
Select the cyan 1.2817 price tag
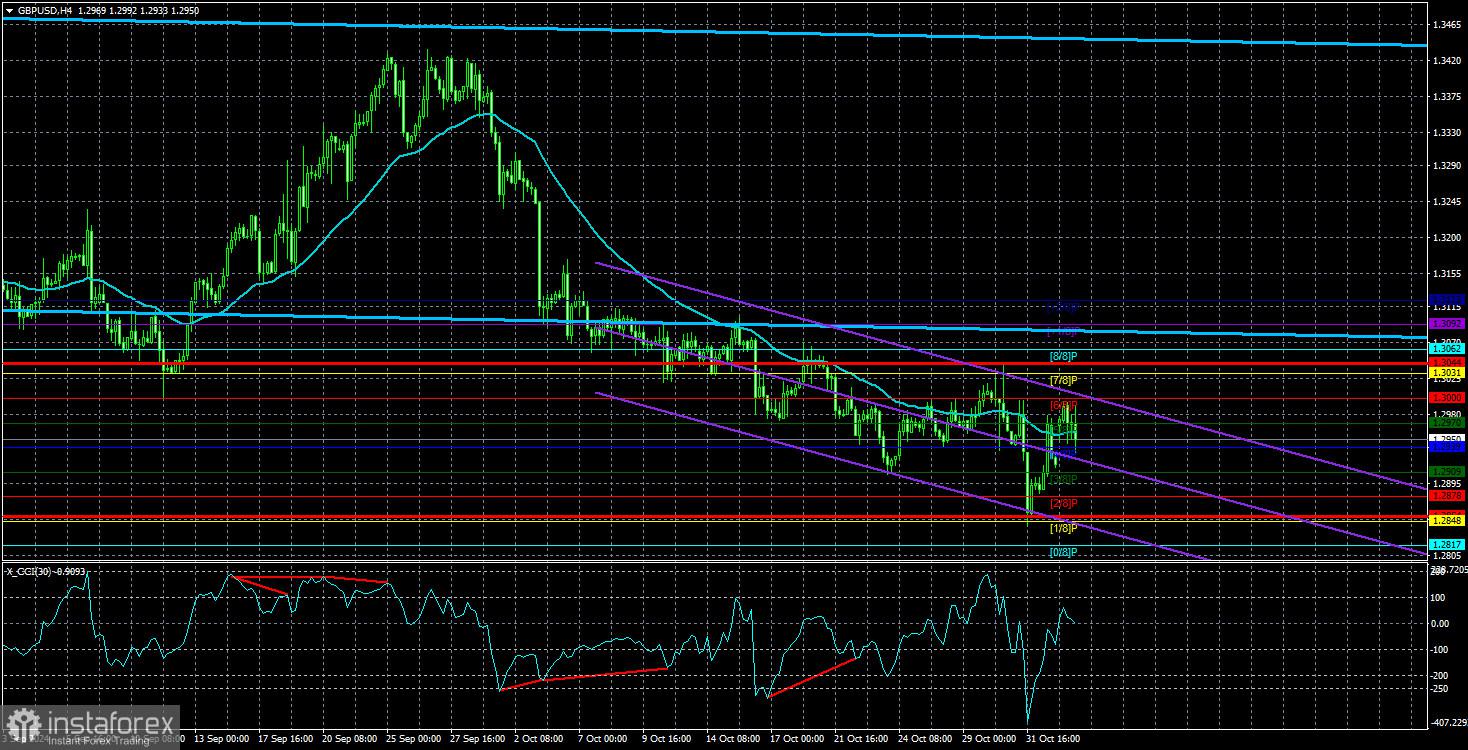click(x=1447, y=545)
